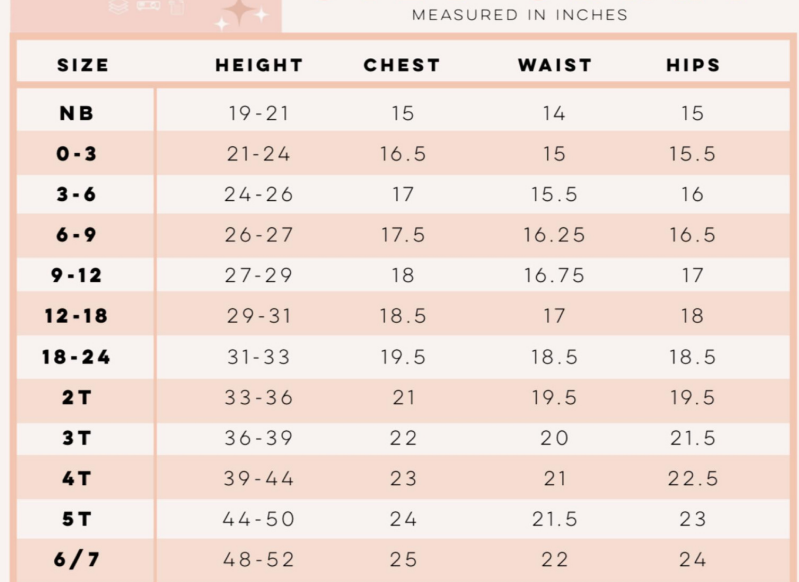Click the HEIGHT column header
The width and height of the screenshot is (799, 582).
tap(259, 65)
